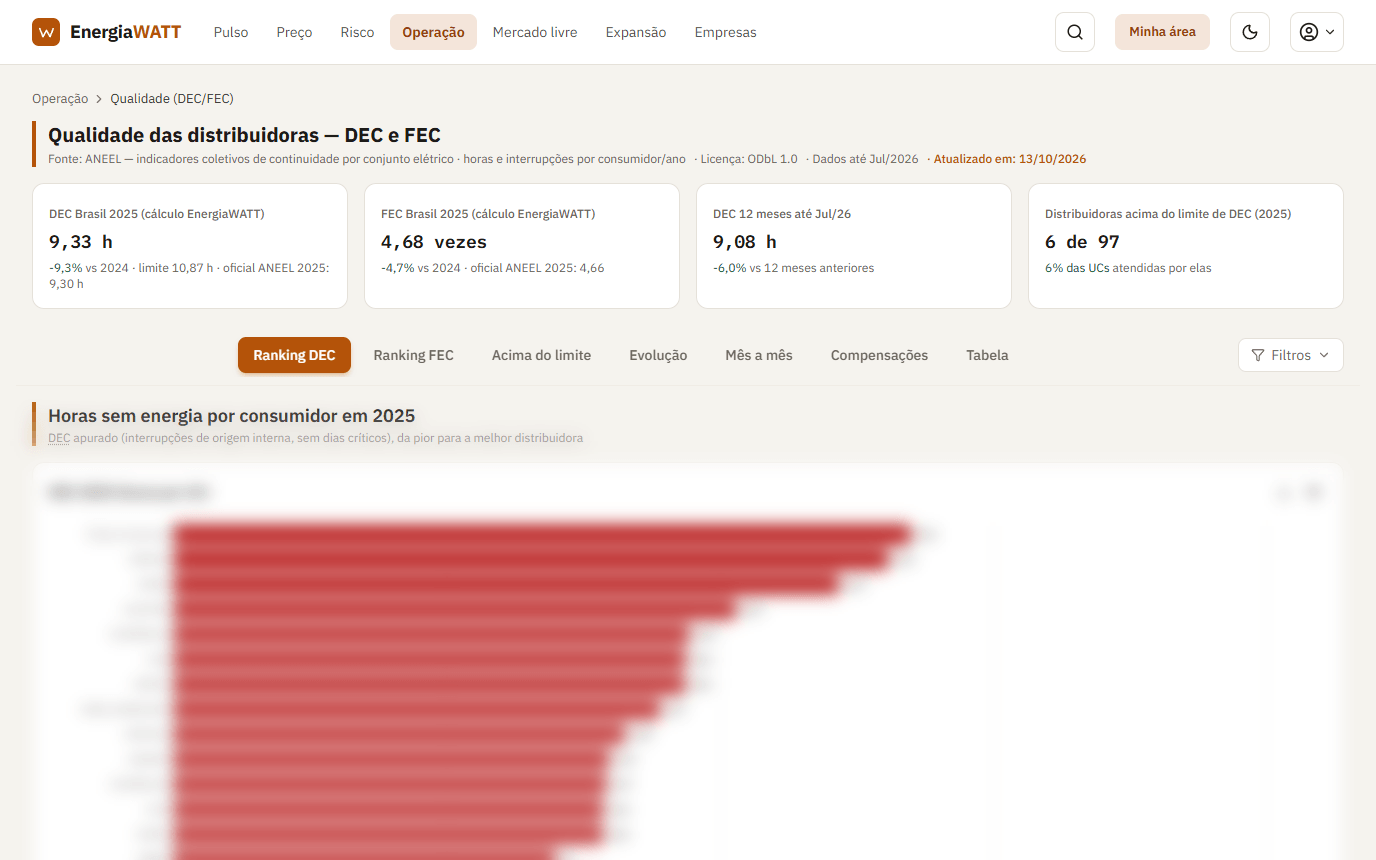Click the topmost red bar in chart
1376x860 pixels.
point(542,535)
